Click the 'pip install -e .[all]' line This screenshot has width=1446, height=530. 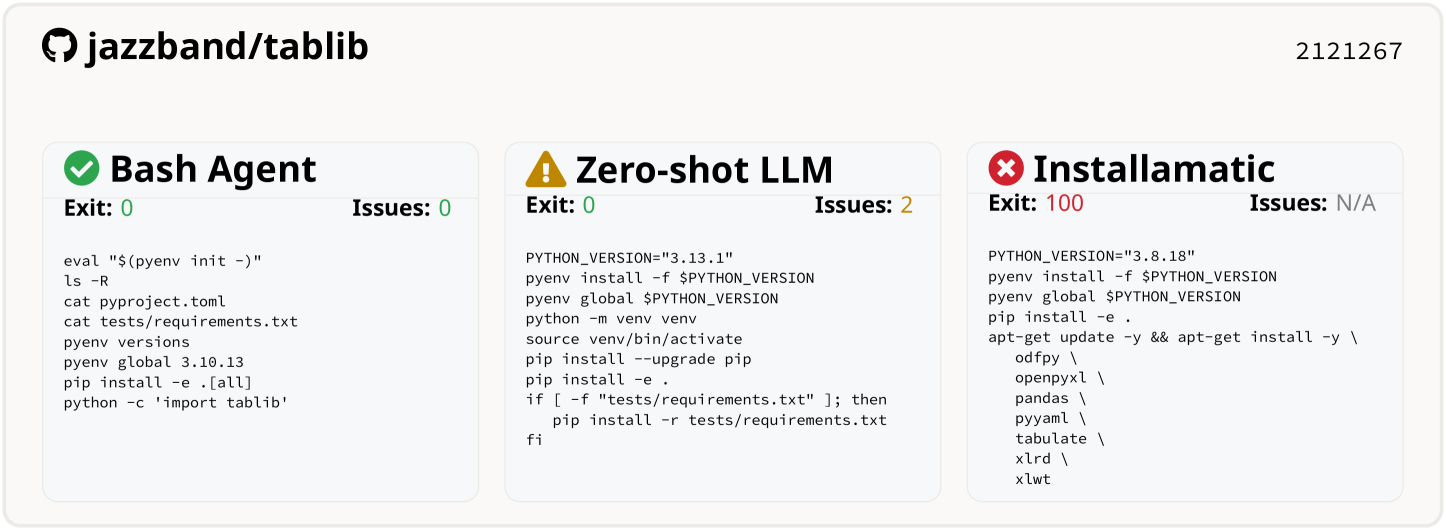[x=158, y=383]
